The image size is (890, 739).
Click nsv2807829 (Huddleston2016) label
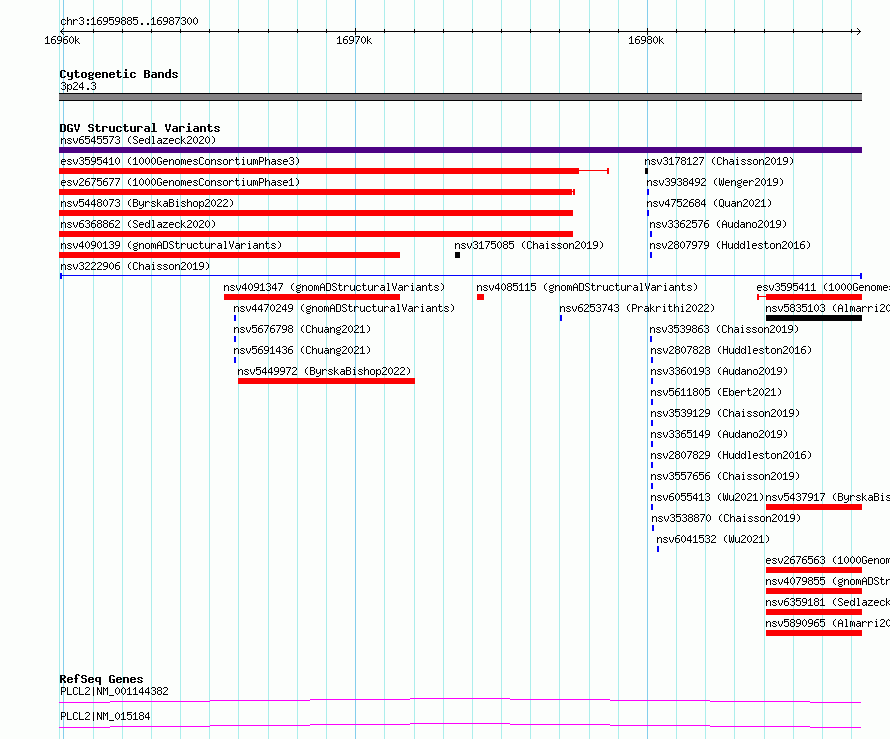(x=731, y=455)
